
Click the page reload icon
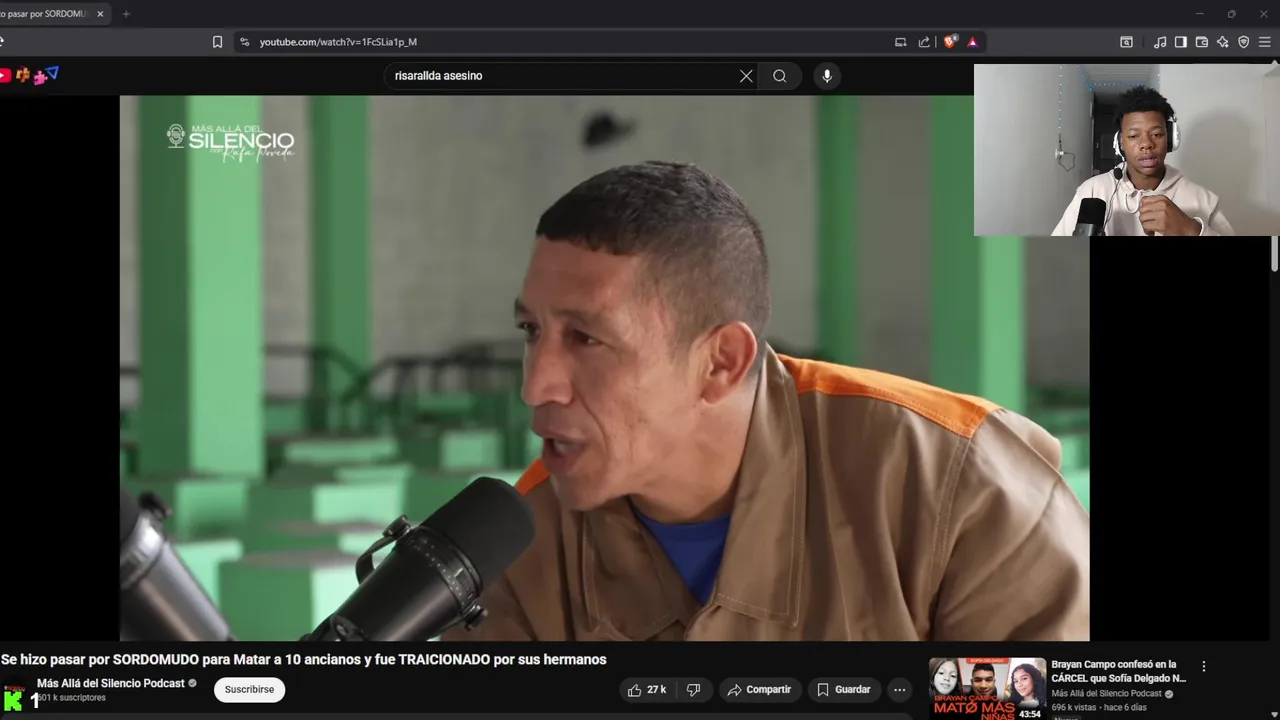point(3,42)
